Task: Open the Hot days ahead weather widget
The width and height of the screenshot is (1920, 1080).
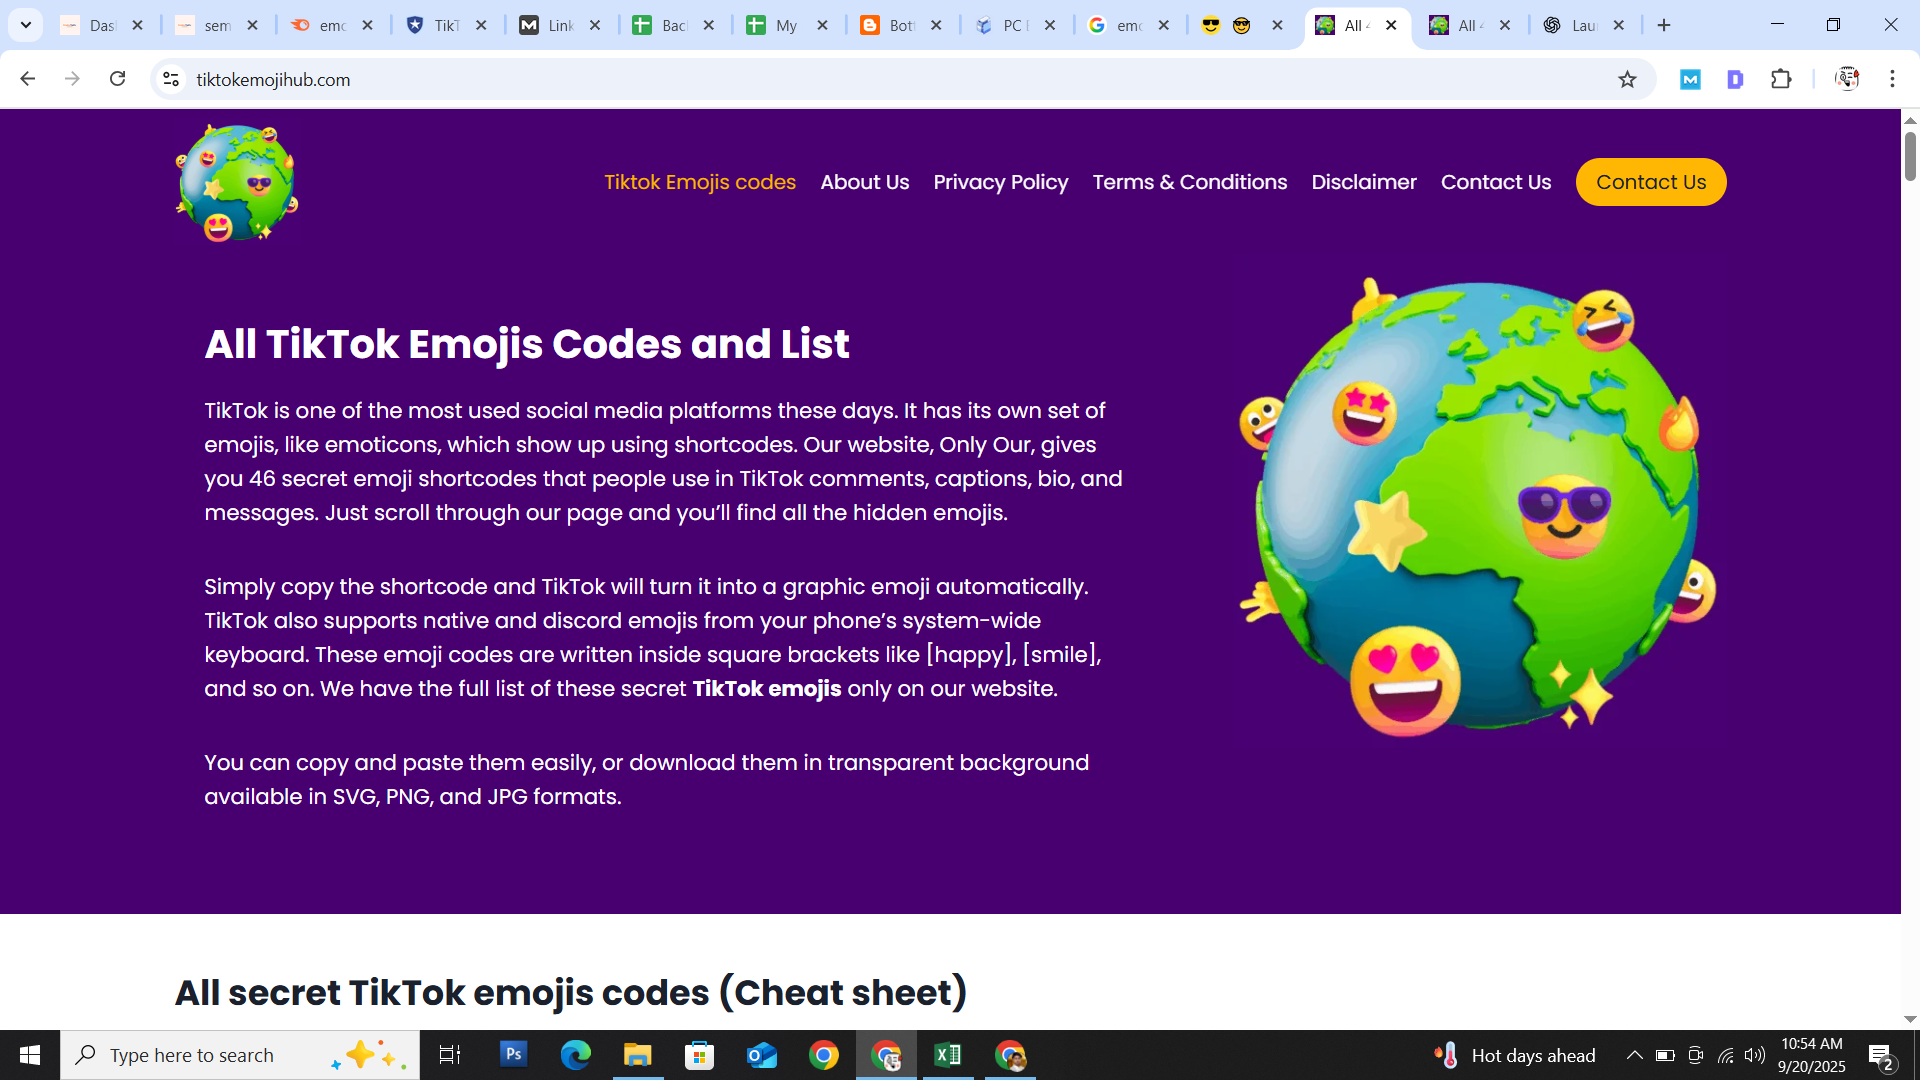Action: (1514, 1055)
